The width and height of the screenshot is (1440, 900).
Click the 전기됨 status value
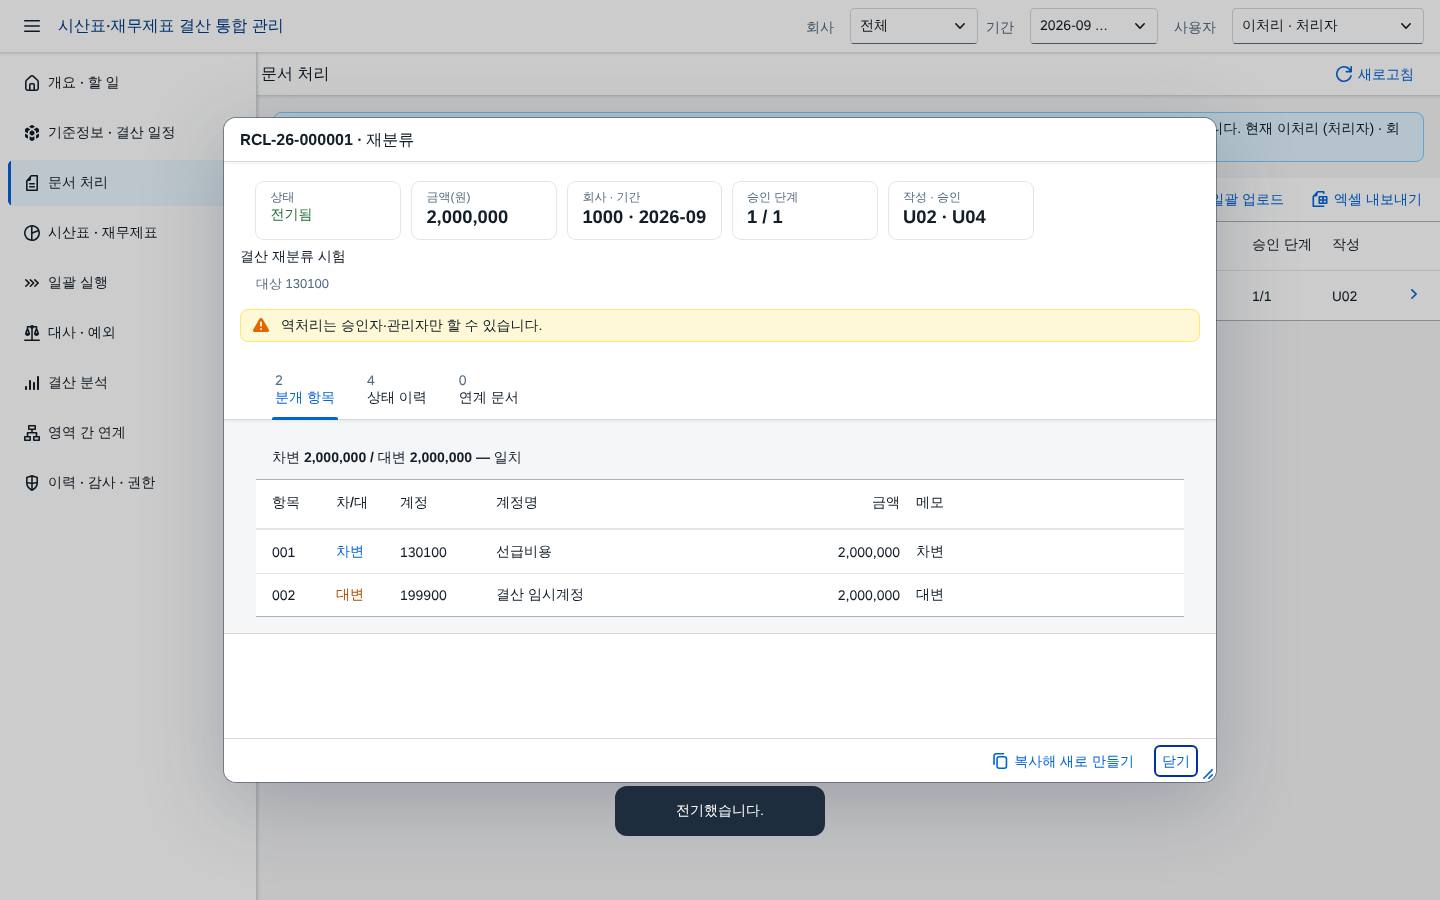[x=291, y=215]
